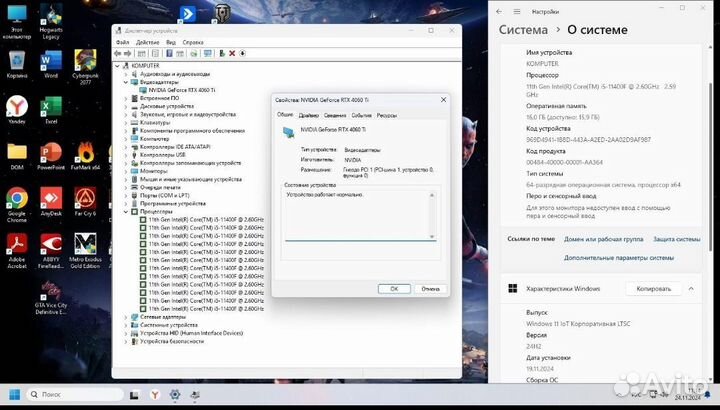
Task: Launch FurMark x64 from the desktop
Action: [x=86, y=154]
